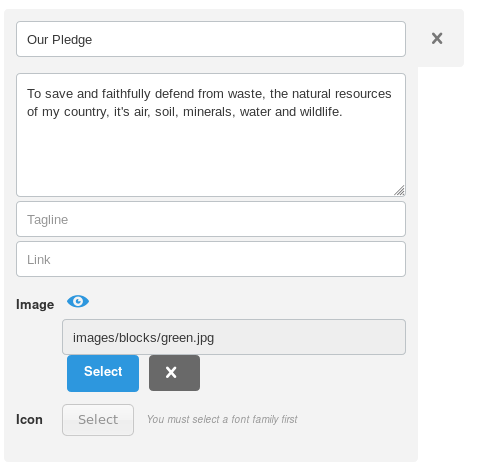This screenshot has height=468, width=496.
Task: Click the font family hint text
Action: point(222,419)
